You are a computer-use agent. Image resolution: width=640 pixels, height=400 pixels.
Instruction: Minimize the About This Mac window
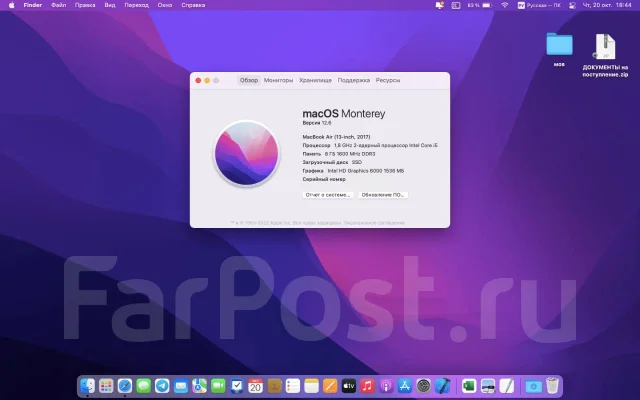click(x=207, y=80)
